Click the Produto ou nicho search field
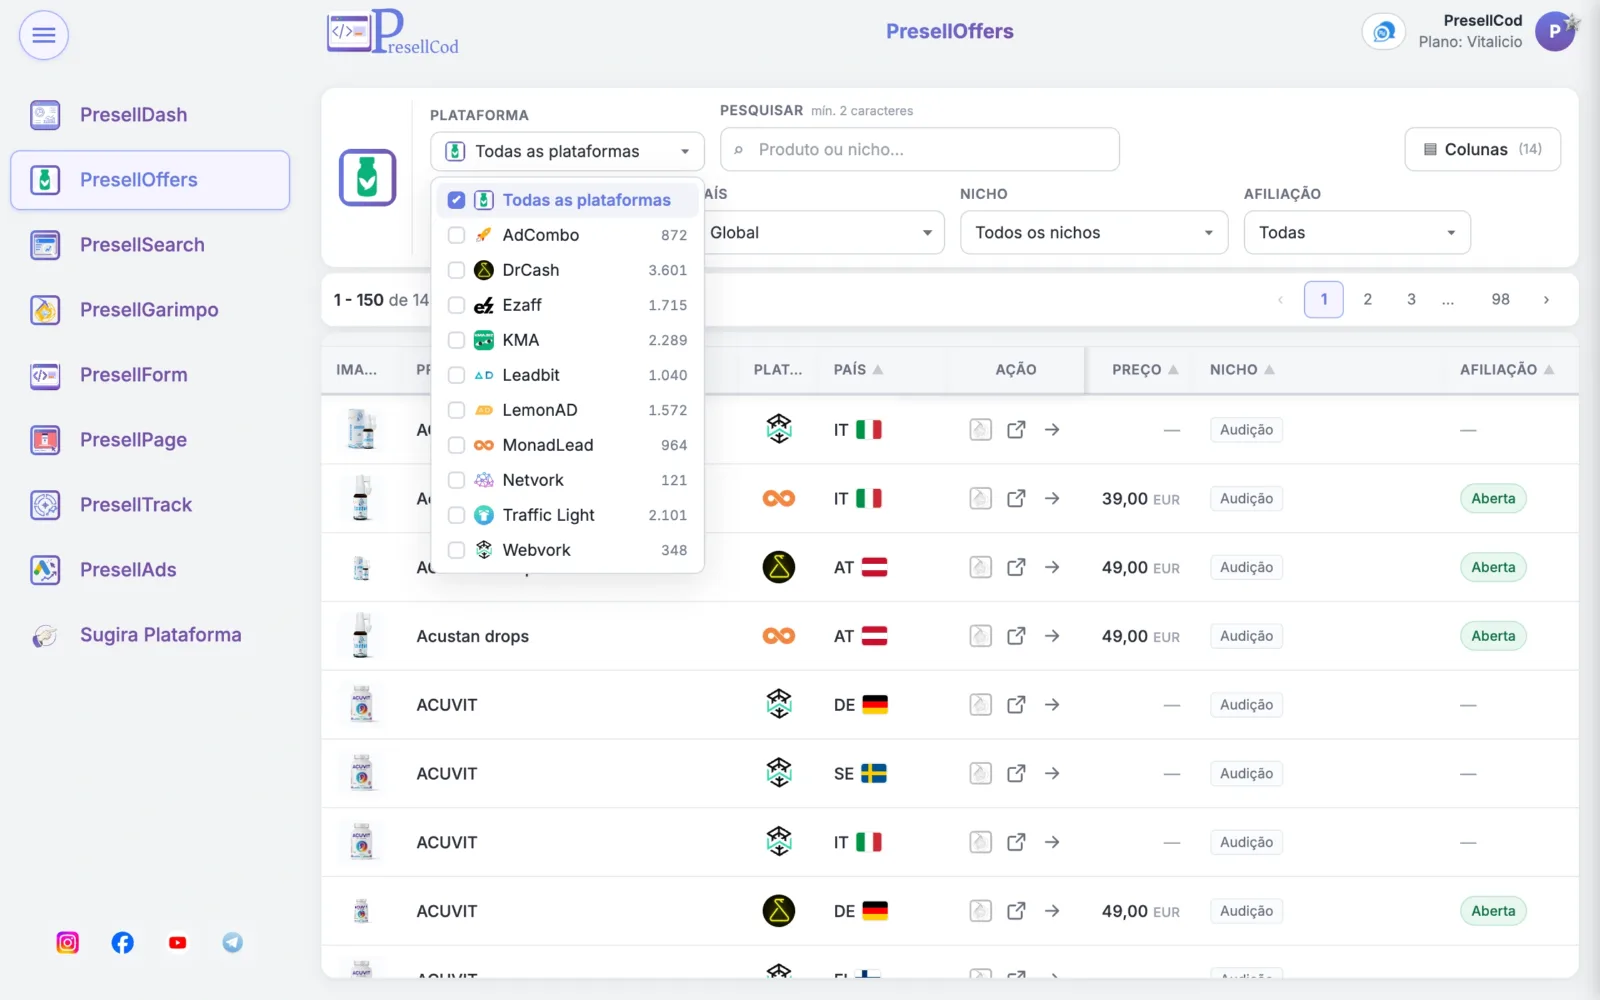The height and width of the screenshot is (1000, 1600). 919,149
